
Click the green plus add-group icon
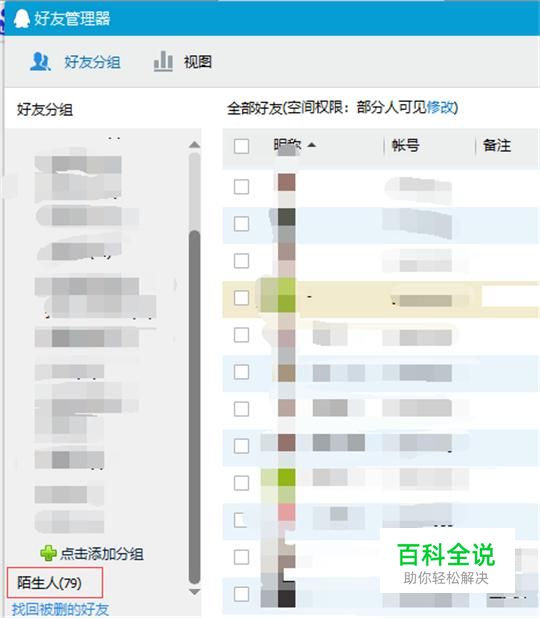[x=48, y=553]
